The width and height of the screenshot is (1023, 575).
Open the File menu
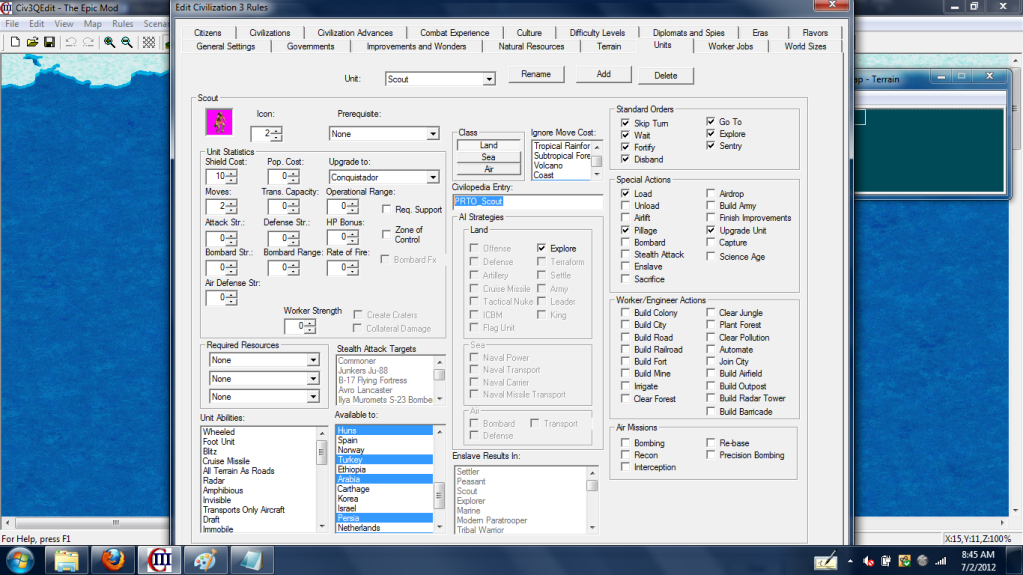tap(12, 23)
